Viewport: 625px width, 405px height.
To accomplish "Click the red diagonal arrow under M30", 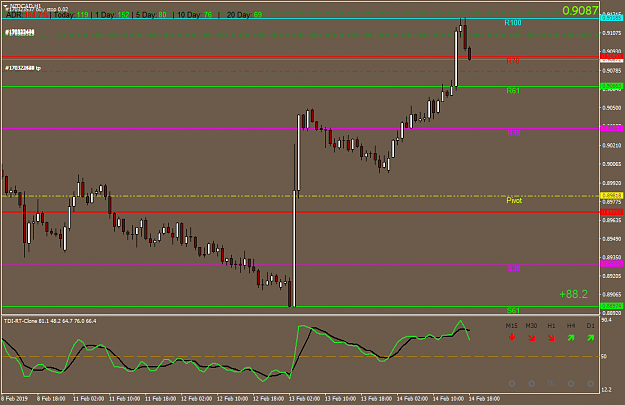I will [x=531, y=338].
